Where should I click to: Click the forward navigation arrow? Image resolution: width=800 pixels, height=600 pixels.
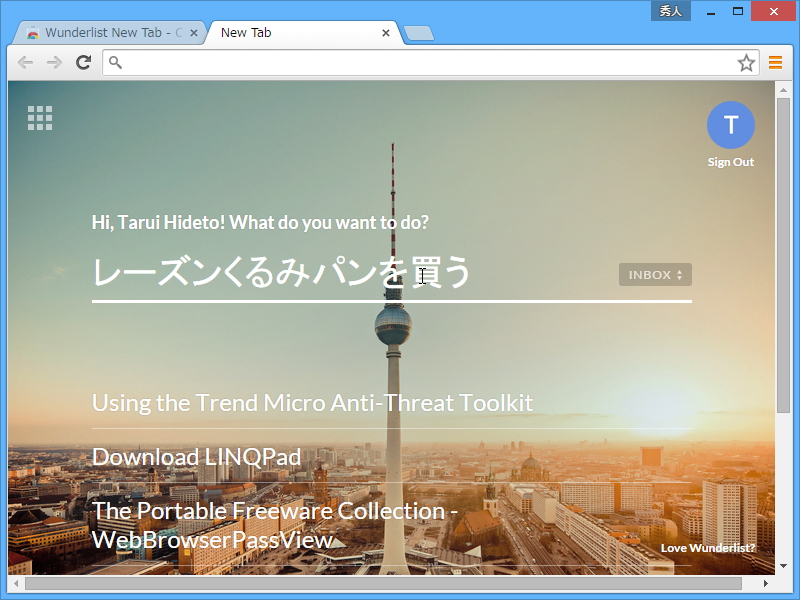tap(54, 62)
